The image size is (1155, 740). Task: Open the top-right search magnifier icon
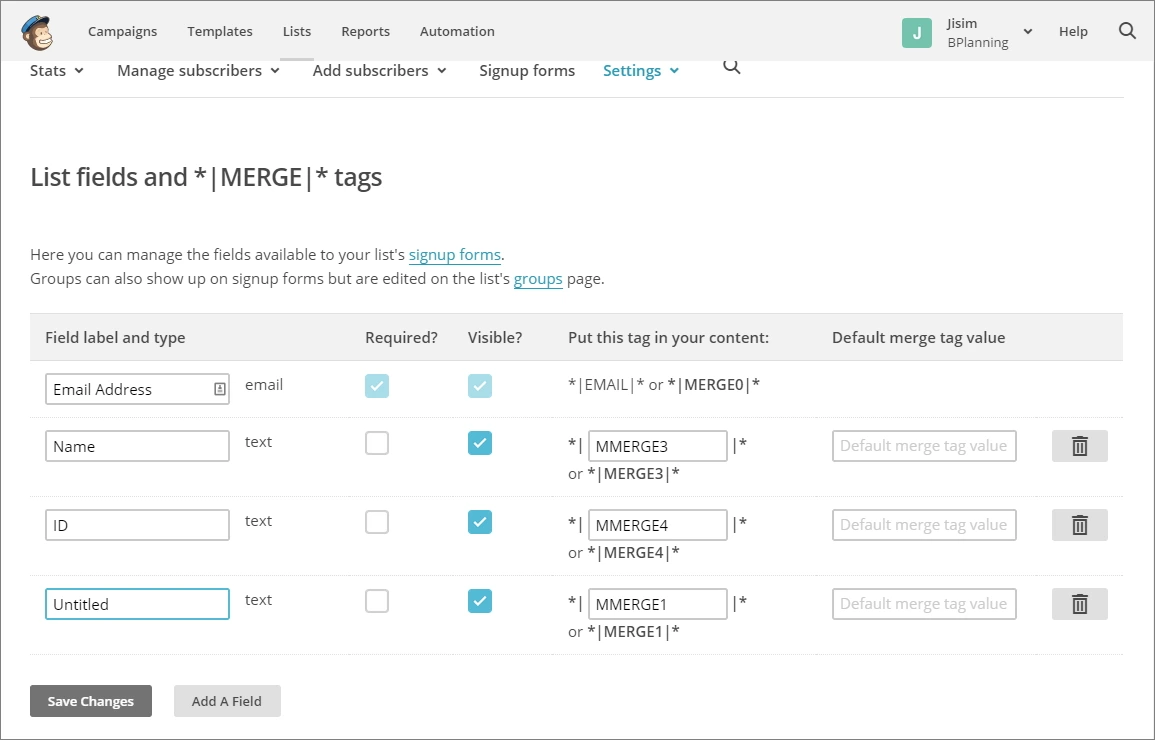coord(1127,31)
